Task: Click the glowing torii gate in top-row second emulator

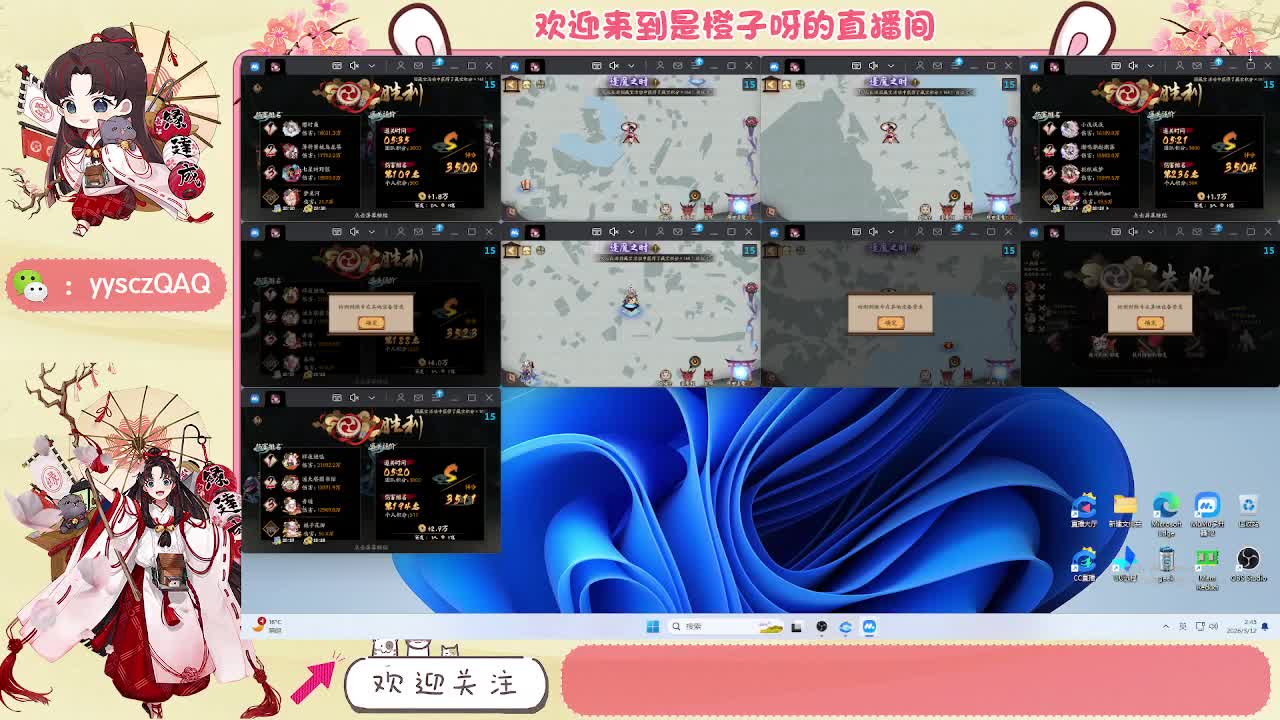Action: [x=741, y=205]
